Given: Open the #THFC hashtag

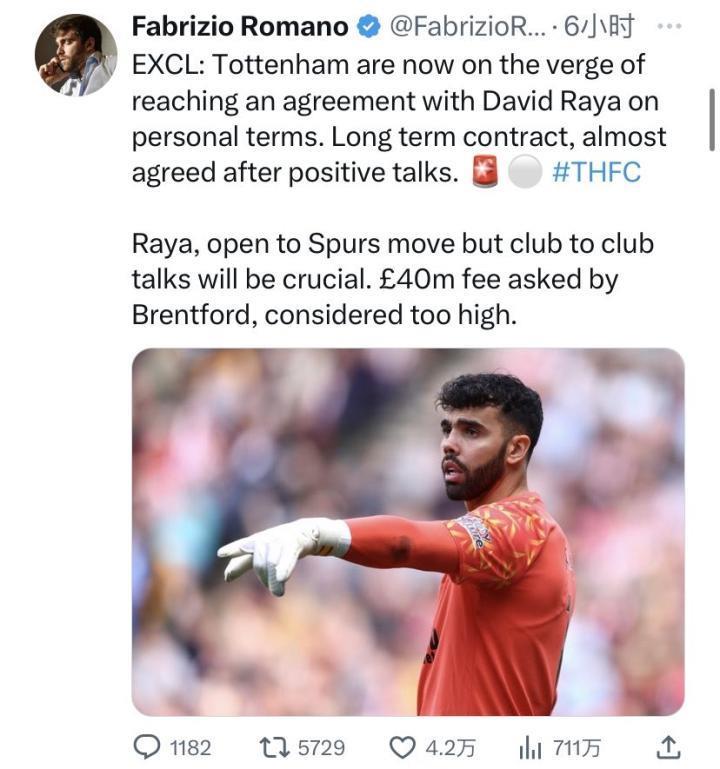Looking at the screenshot, I should click(x=596, y=172).
